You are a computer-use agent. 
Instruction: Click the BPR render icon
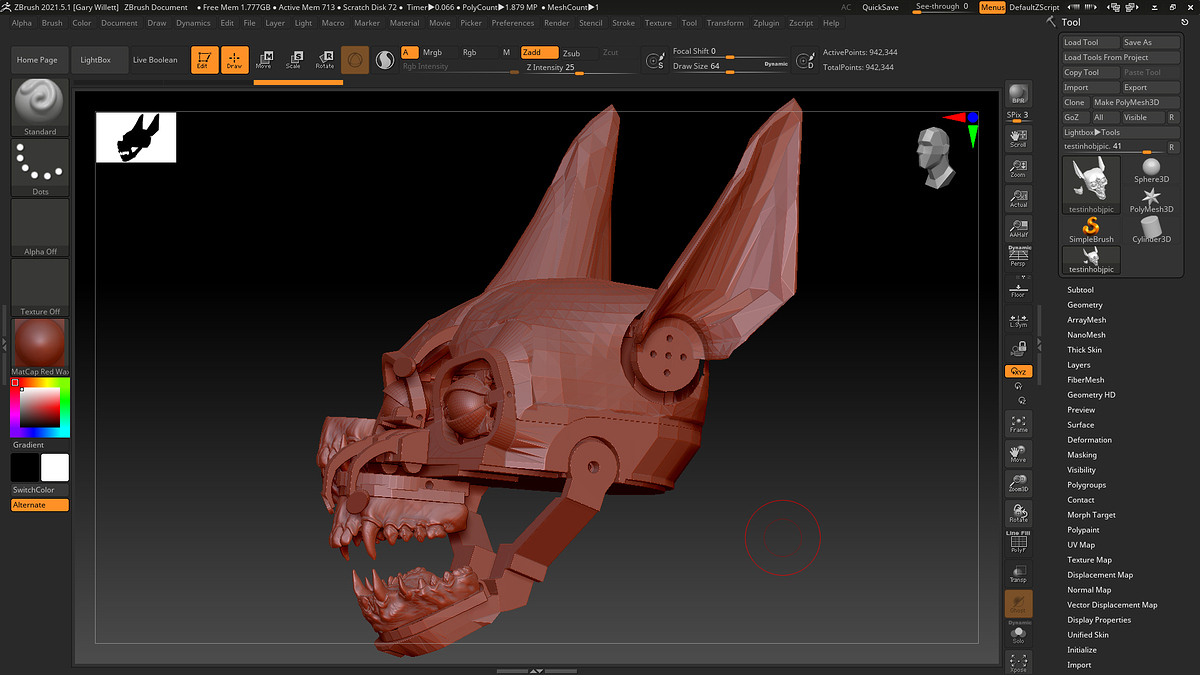coord(1018,95)
